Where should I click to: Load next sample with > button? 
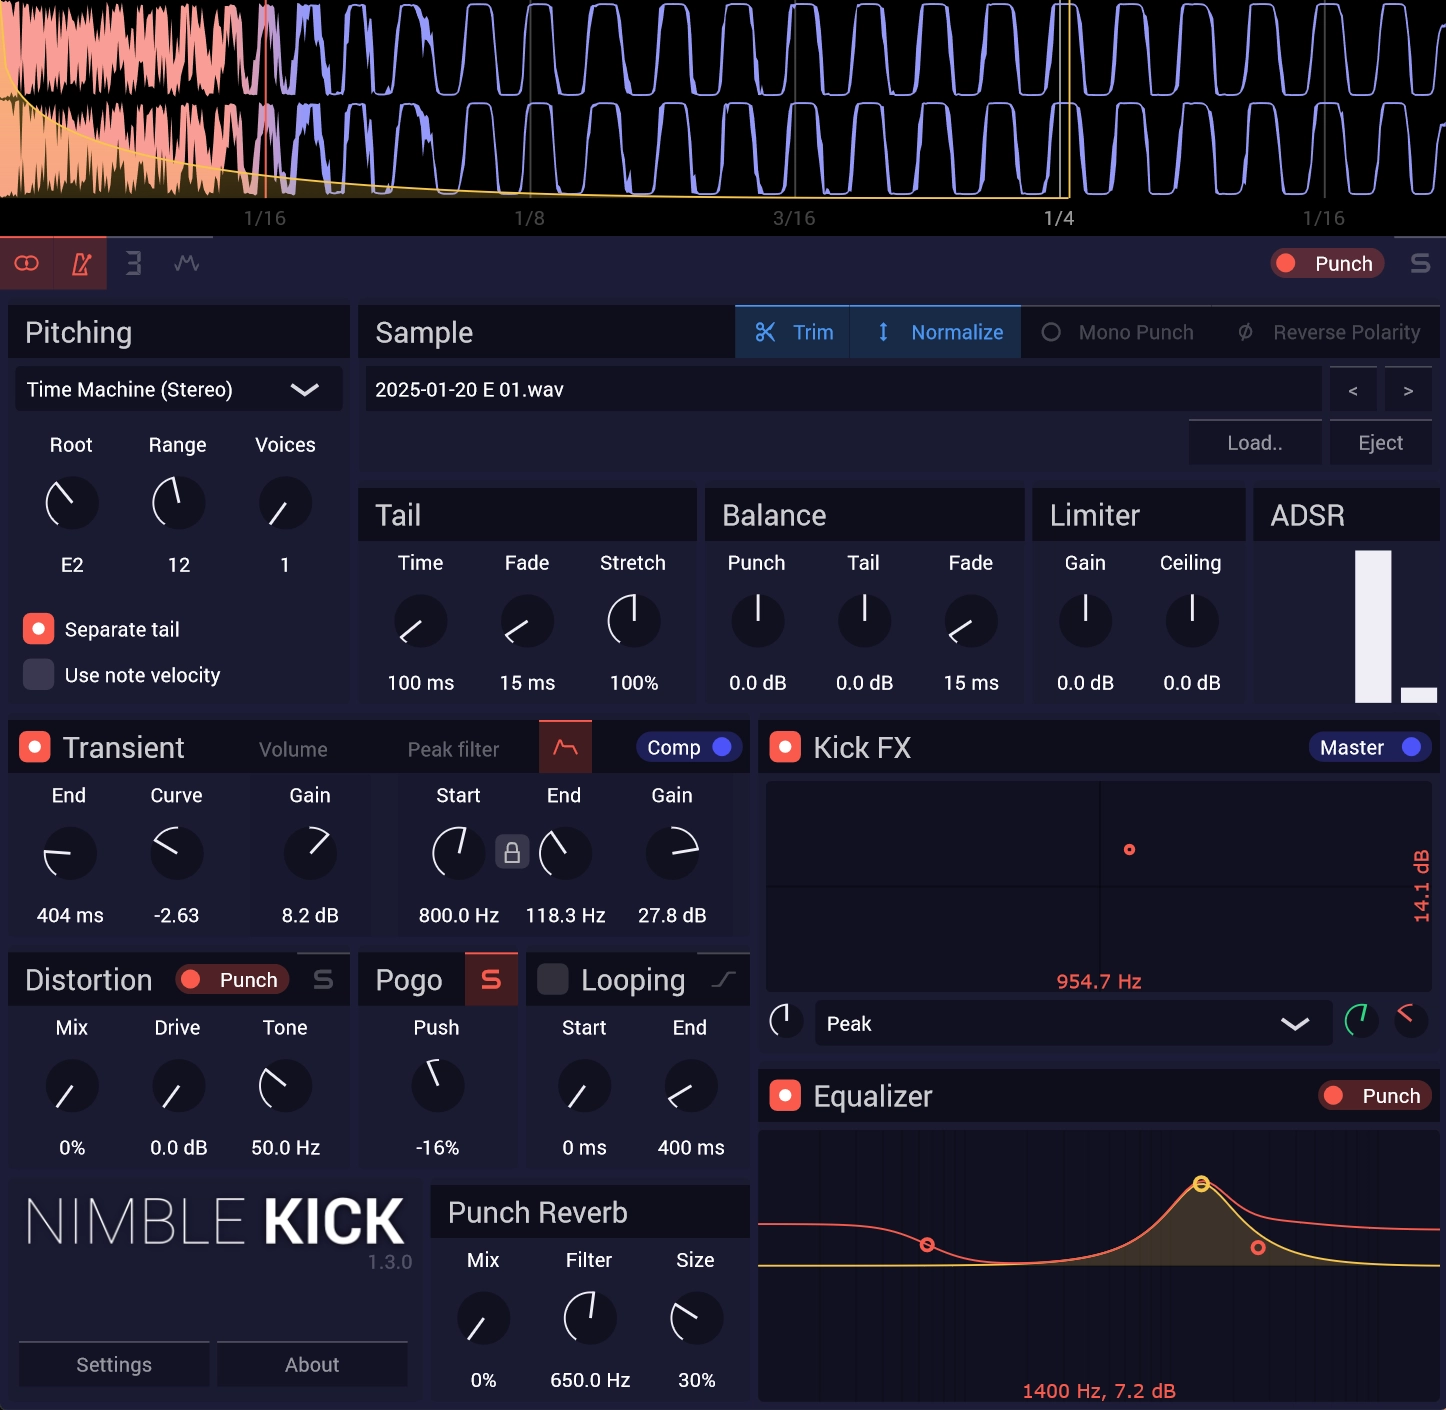click(1408, 390)
